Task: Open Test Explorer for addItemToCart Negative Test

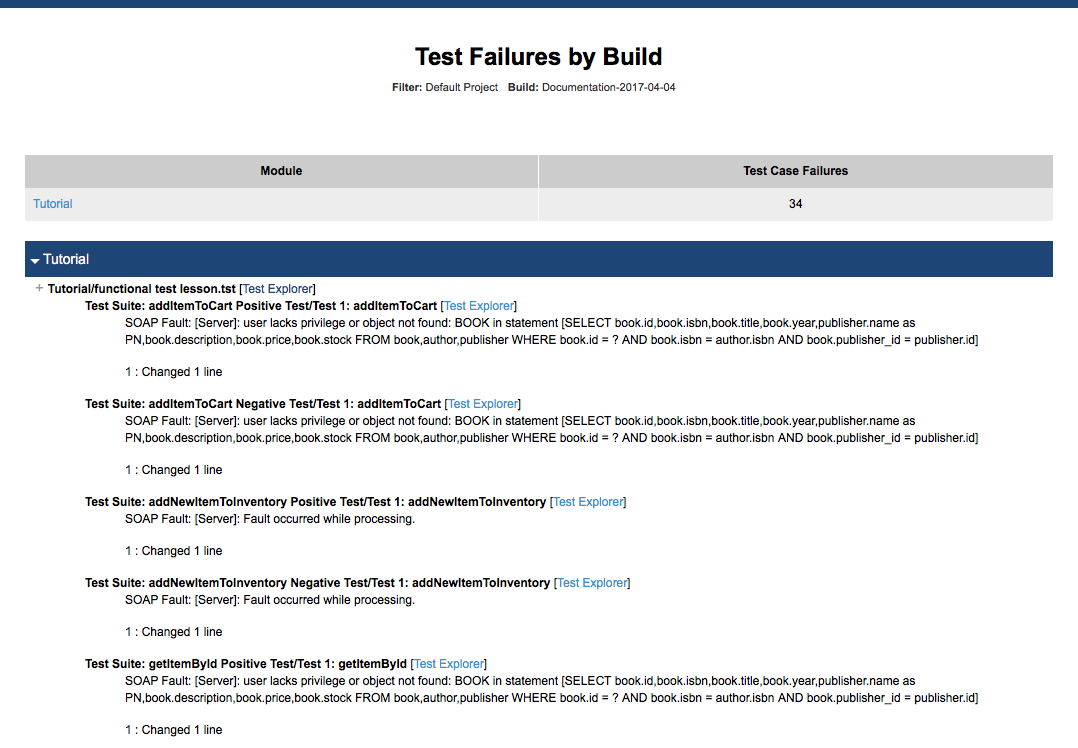Action: pyautogui.click(x=483, y=404)
